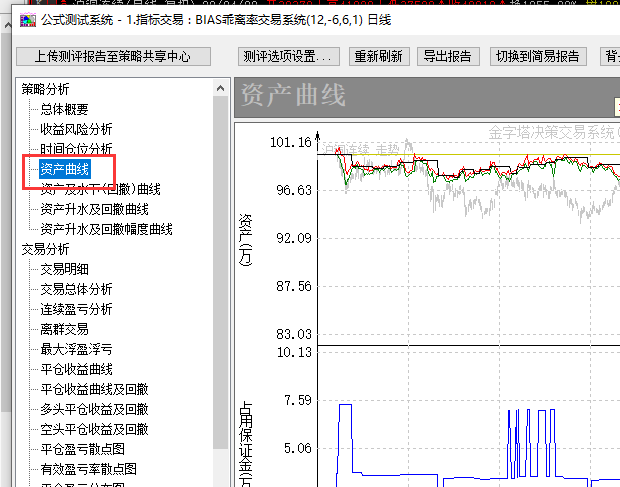The width and height of the screenshot is (620, 487).
Task: Open 平仓收益曲线及回撤 item
Action: point(95,389)
